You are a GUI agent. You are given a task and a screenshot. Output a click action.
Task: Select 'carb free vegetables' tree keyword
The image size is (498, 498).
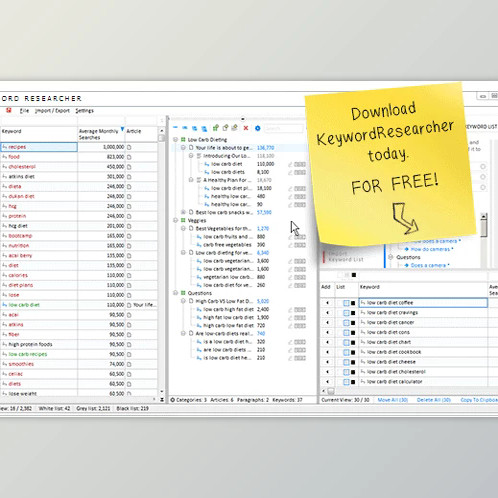tap(227, 245)
